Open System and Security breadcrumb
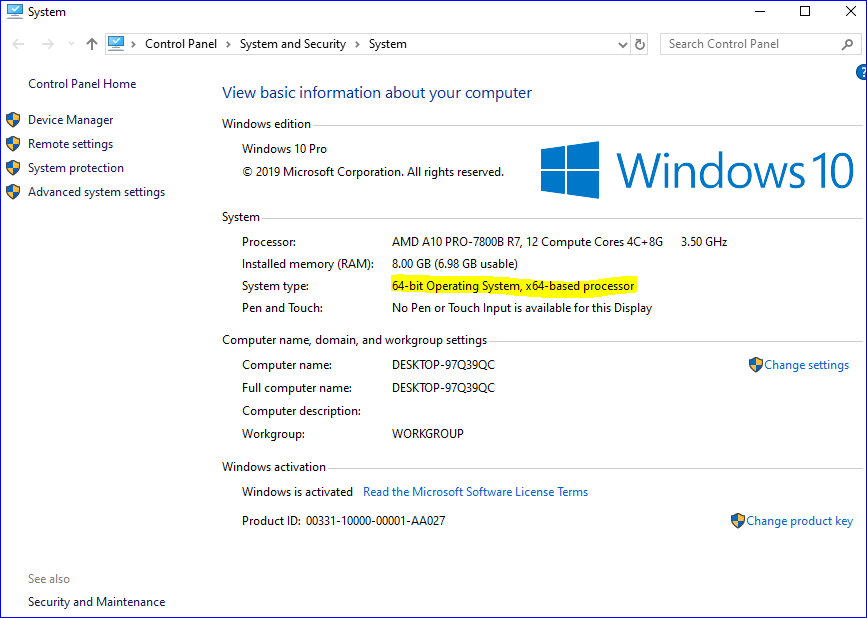The image size is (867, 618). click(293, 44)
